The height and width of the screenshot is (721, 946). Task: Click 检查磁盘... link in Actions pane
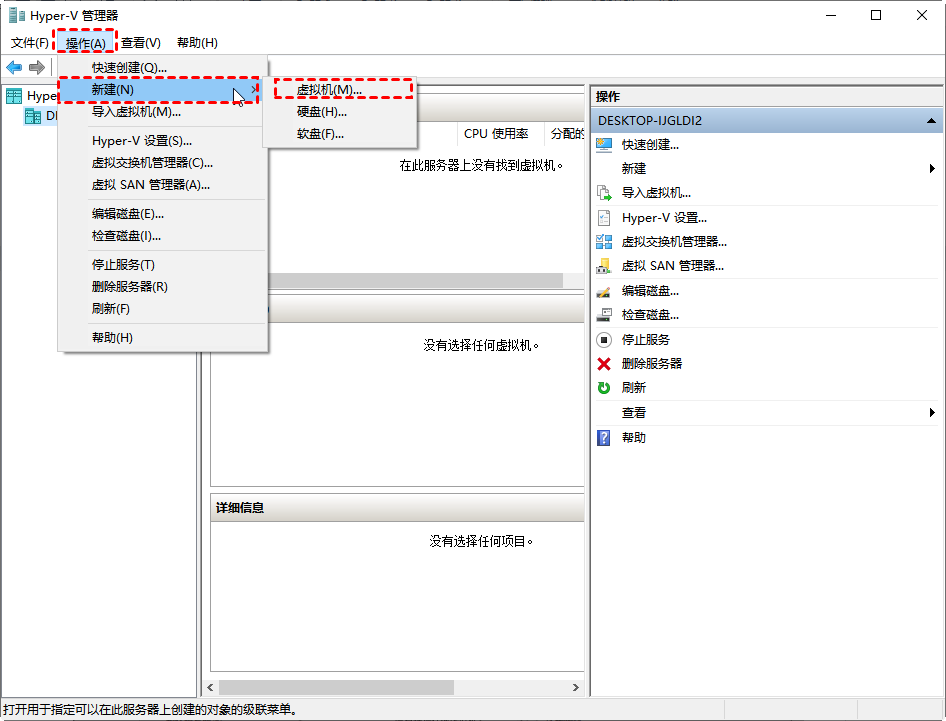(650, 315)
